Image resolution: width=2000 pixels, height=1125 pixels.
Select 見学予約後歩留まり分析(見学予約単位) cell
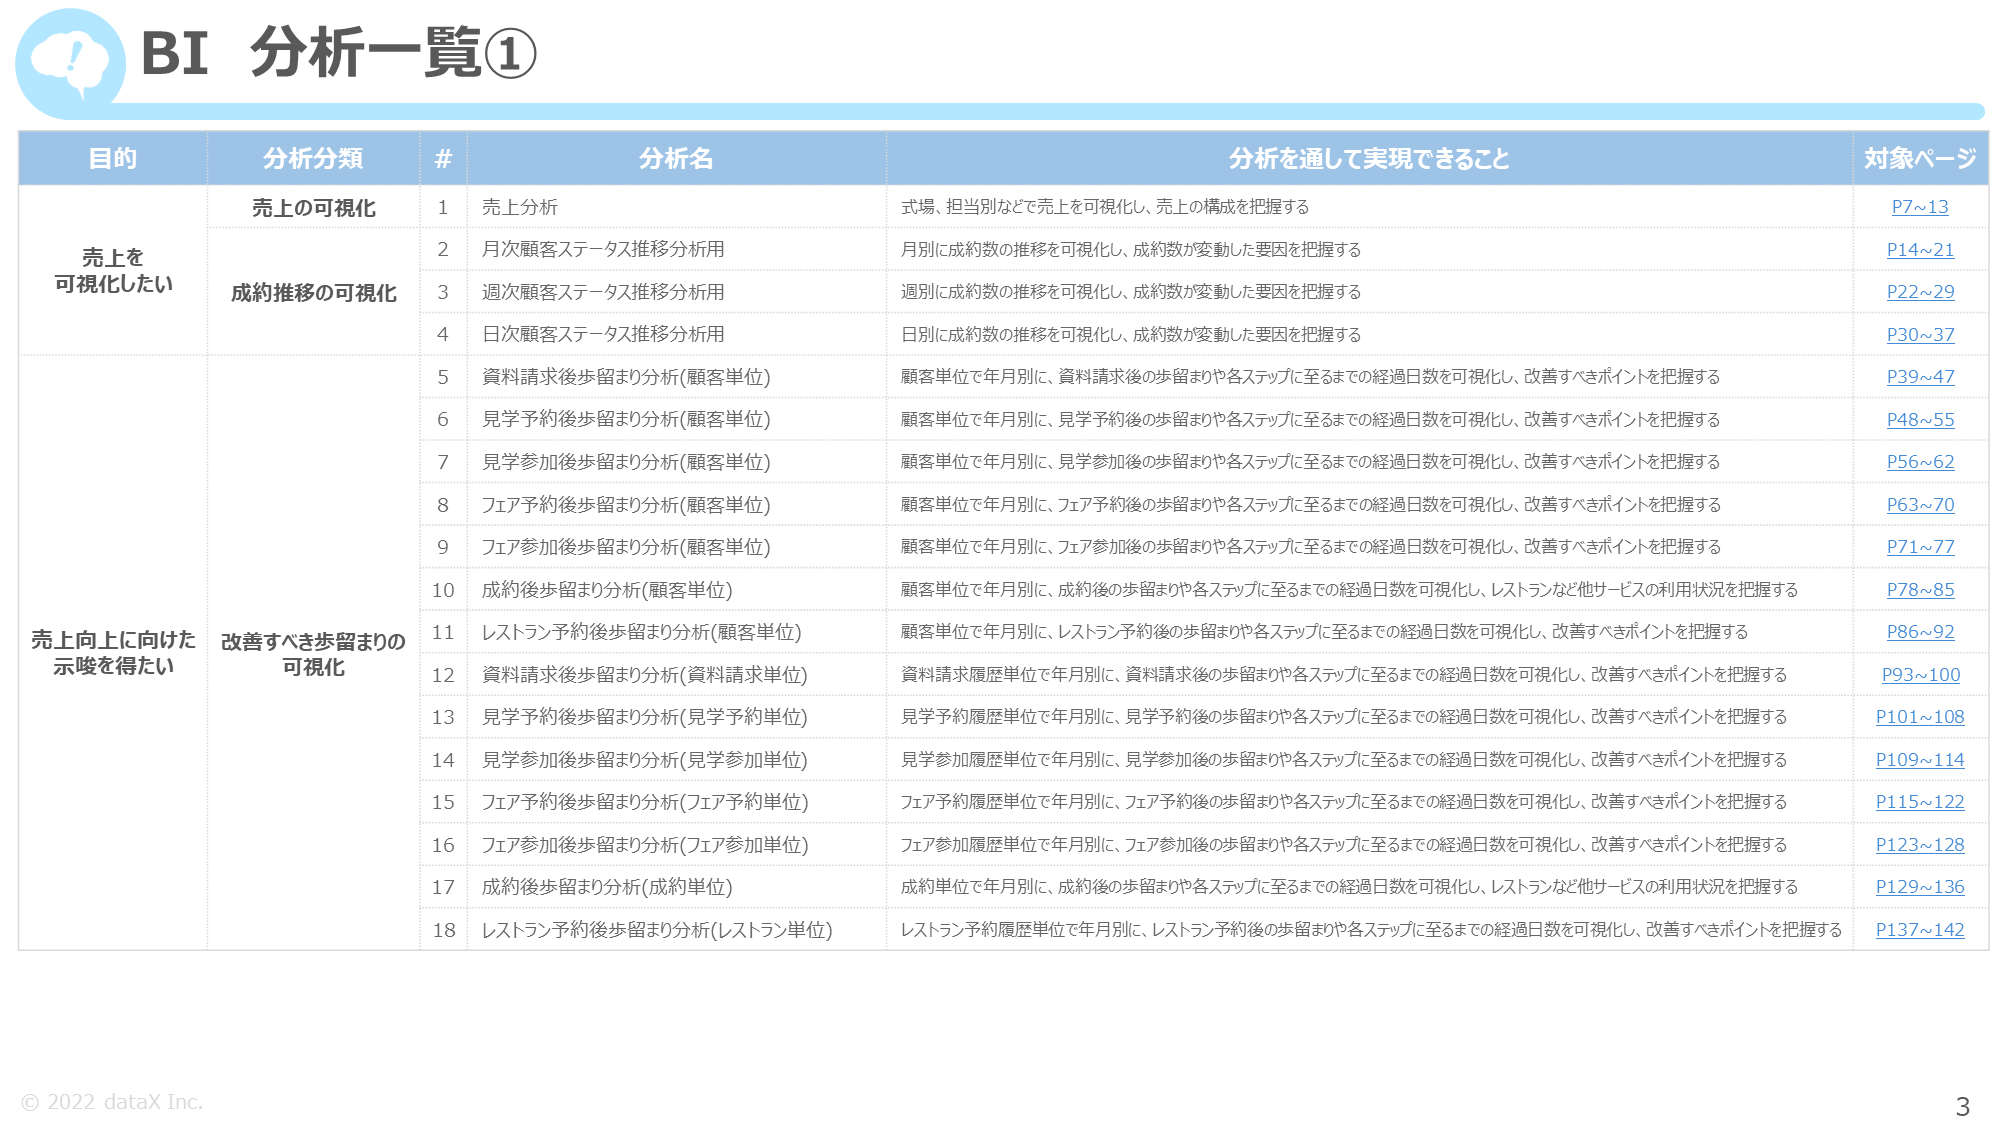[x=677, y=717]
